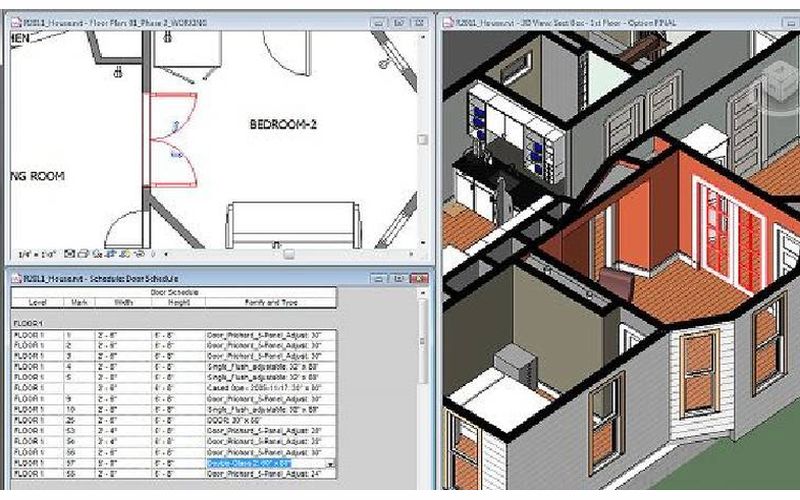This screenshot has height=500, width=800.
Task: Select Mark cell 5 in the door schedule
Action: coord(80,378)
